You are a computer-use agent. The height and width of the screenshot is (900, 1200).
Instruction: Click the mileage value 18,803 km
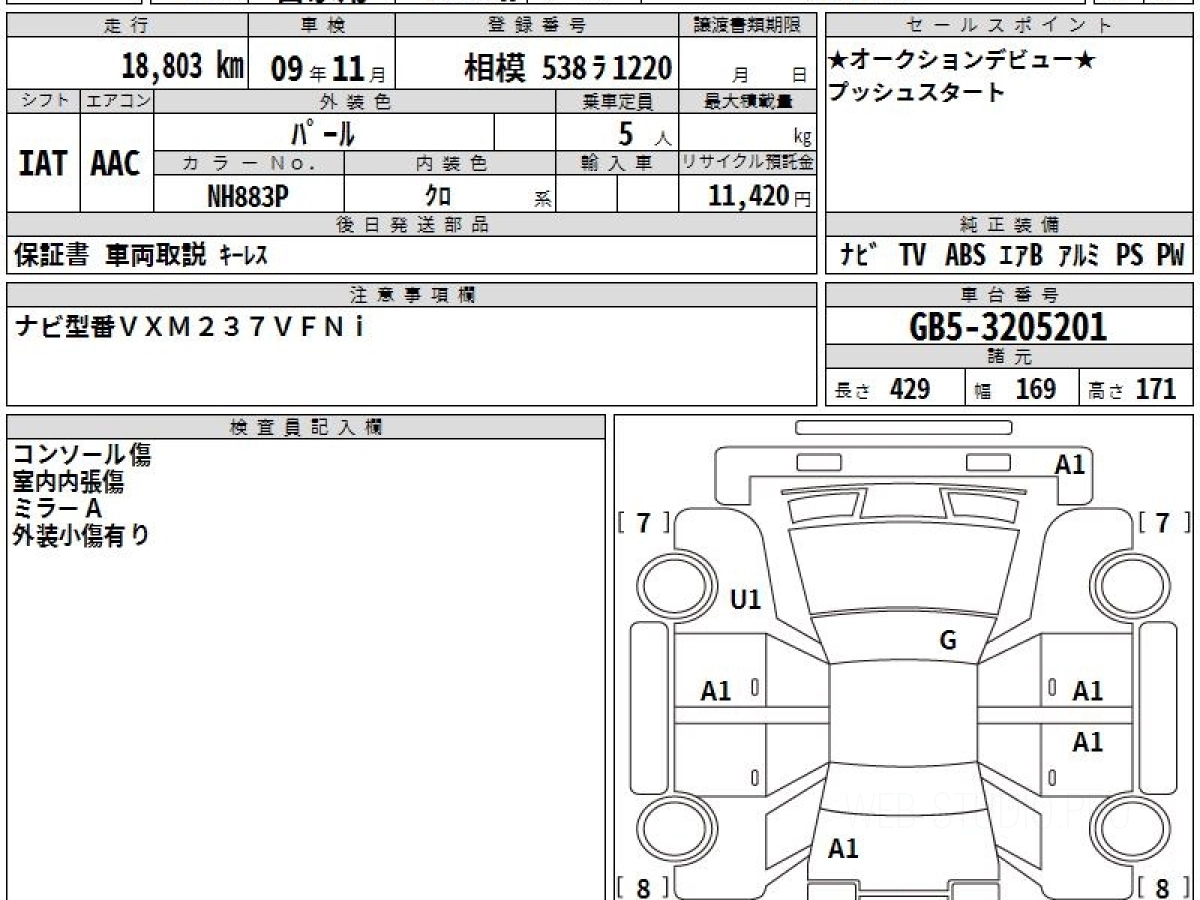pos(183,67)
